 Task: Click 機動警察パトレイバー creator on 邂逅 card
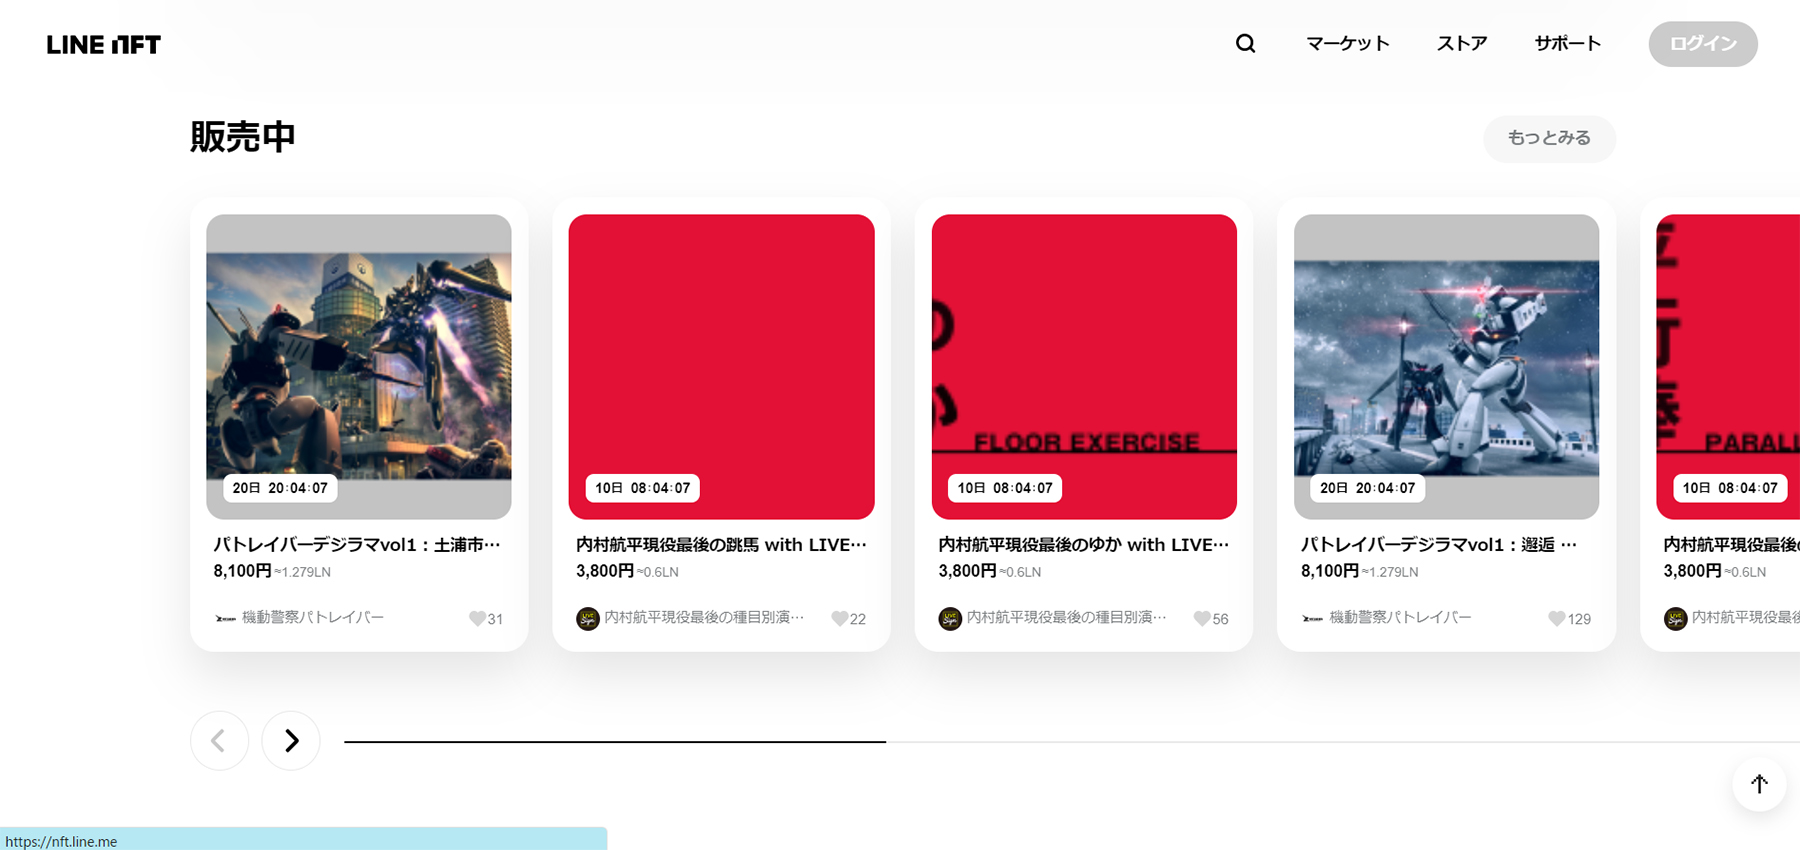(1400, 618)
